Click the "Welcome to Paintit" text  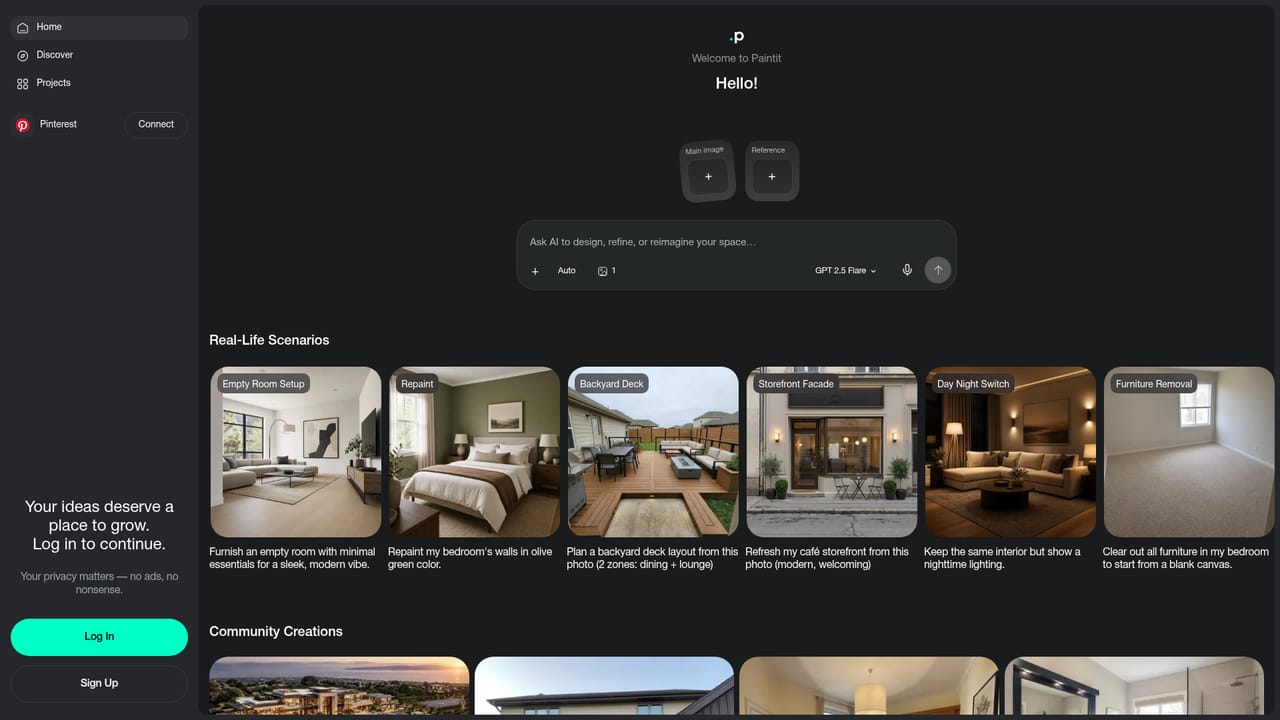point(737,59)
